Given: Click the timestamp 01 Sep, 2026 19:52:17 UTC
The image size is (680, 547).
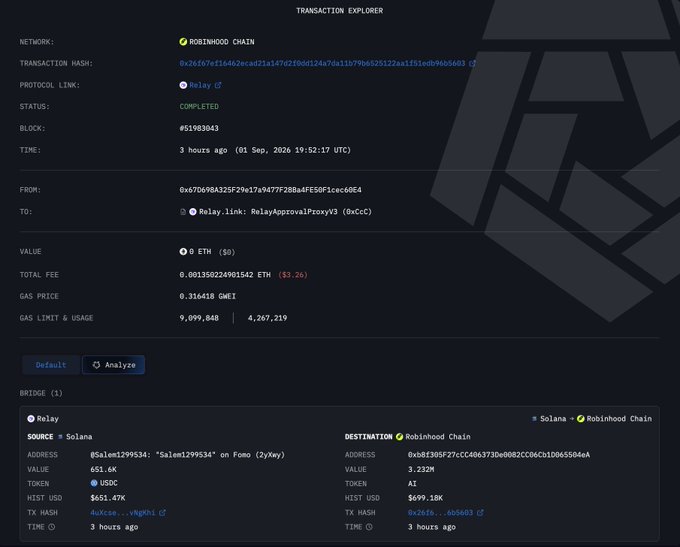Looking at the screenshot, I should [293, 150].
